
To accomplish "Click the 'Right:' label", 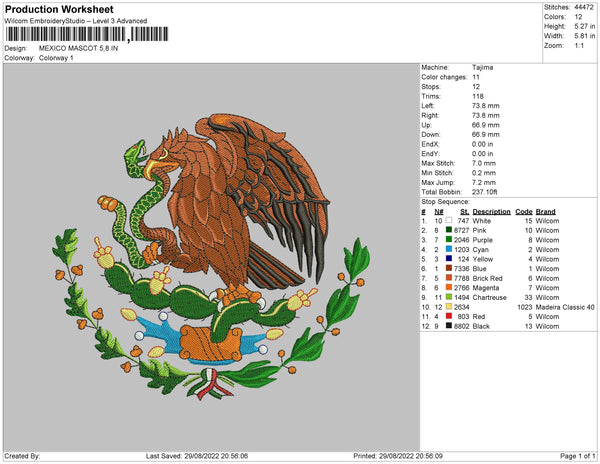I will (x=430, y=116).
